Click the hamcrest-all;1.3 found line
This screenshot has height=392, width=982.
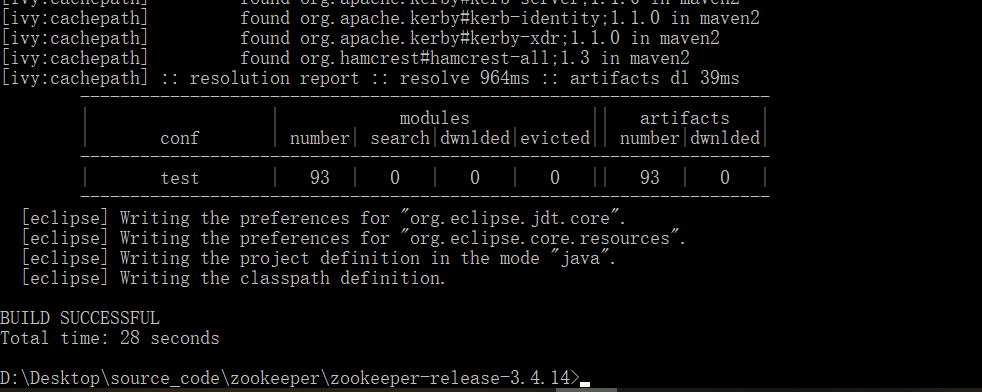click(345, 58)
